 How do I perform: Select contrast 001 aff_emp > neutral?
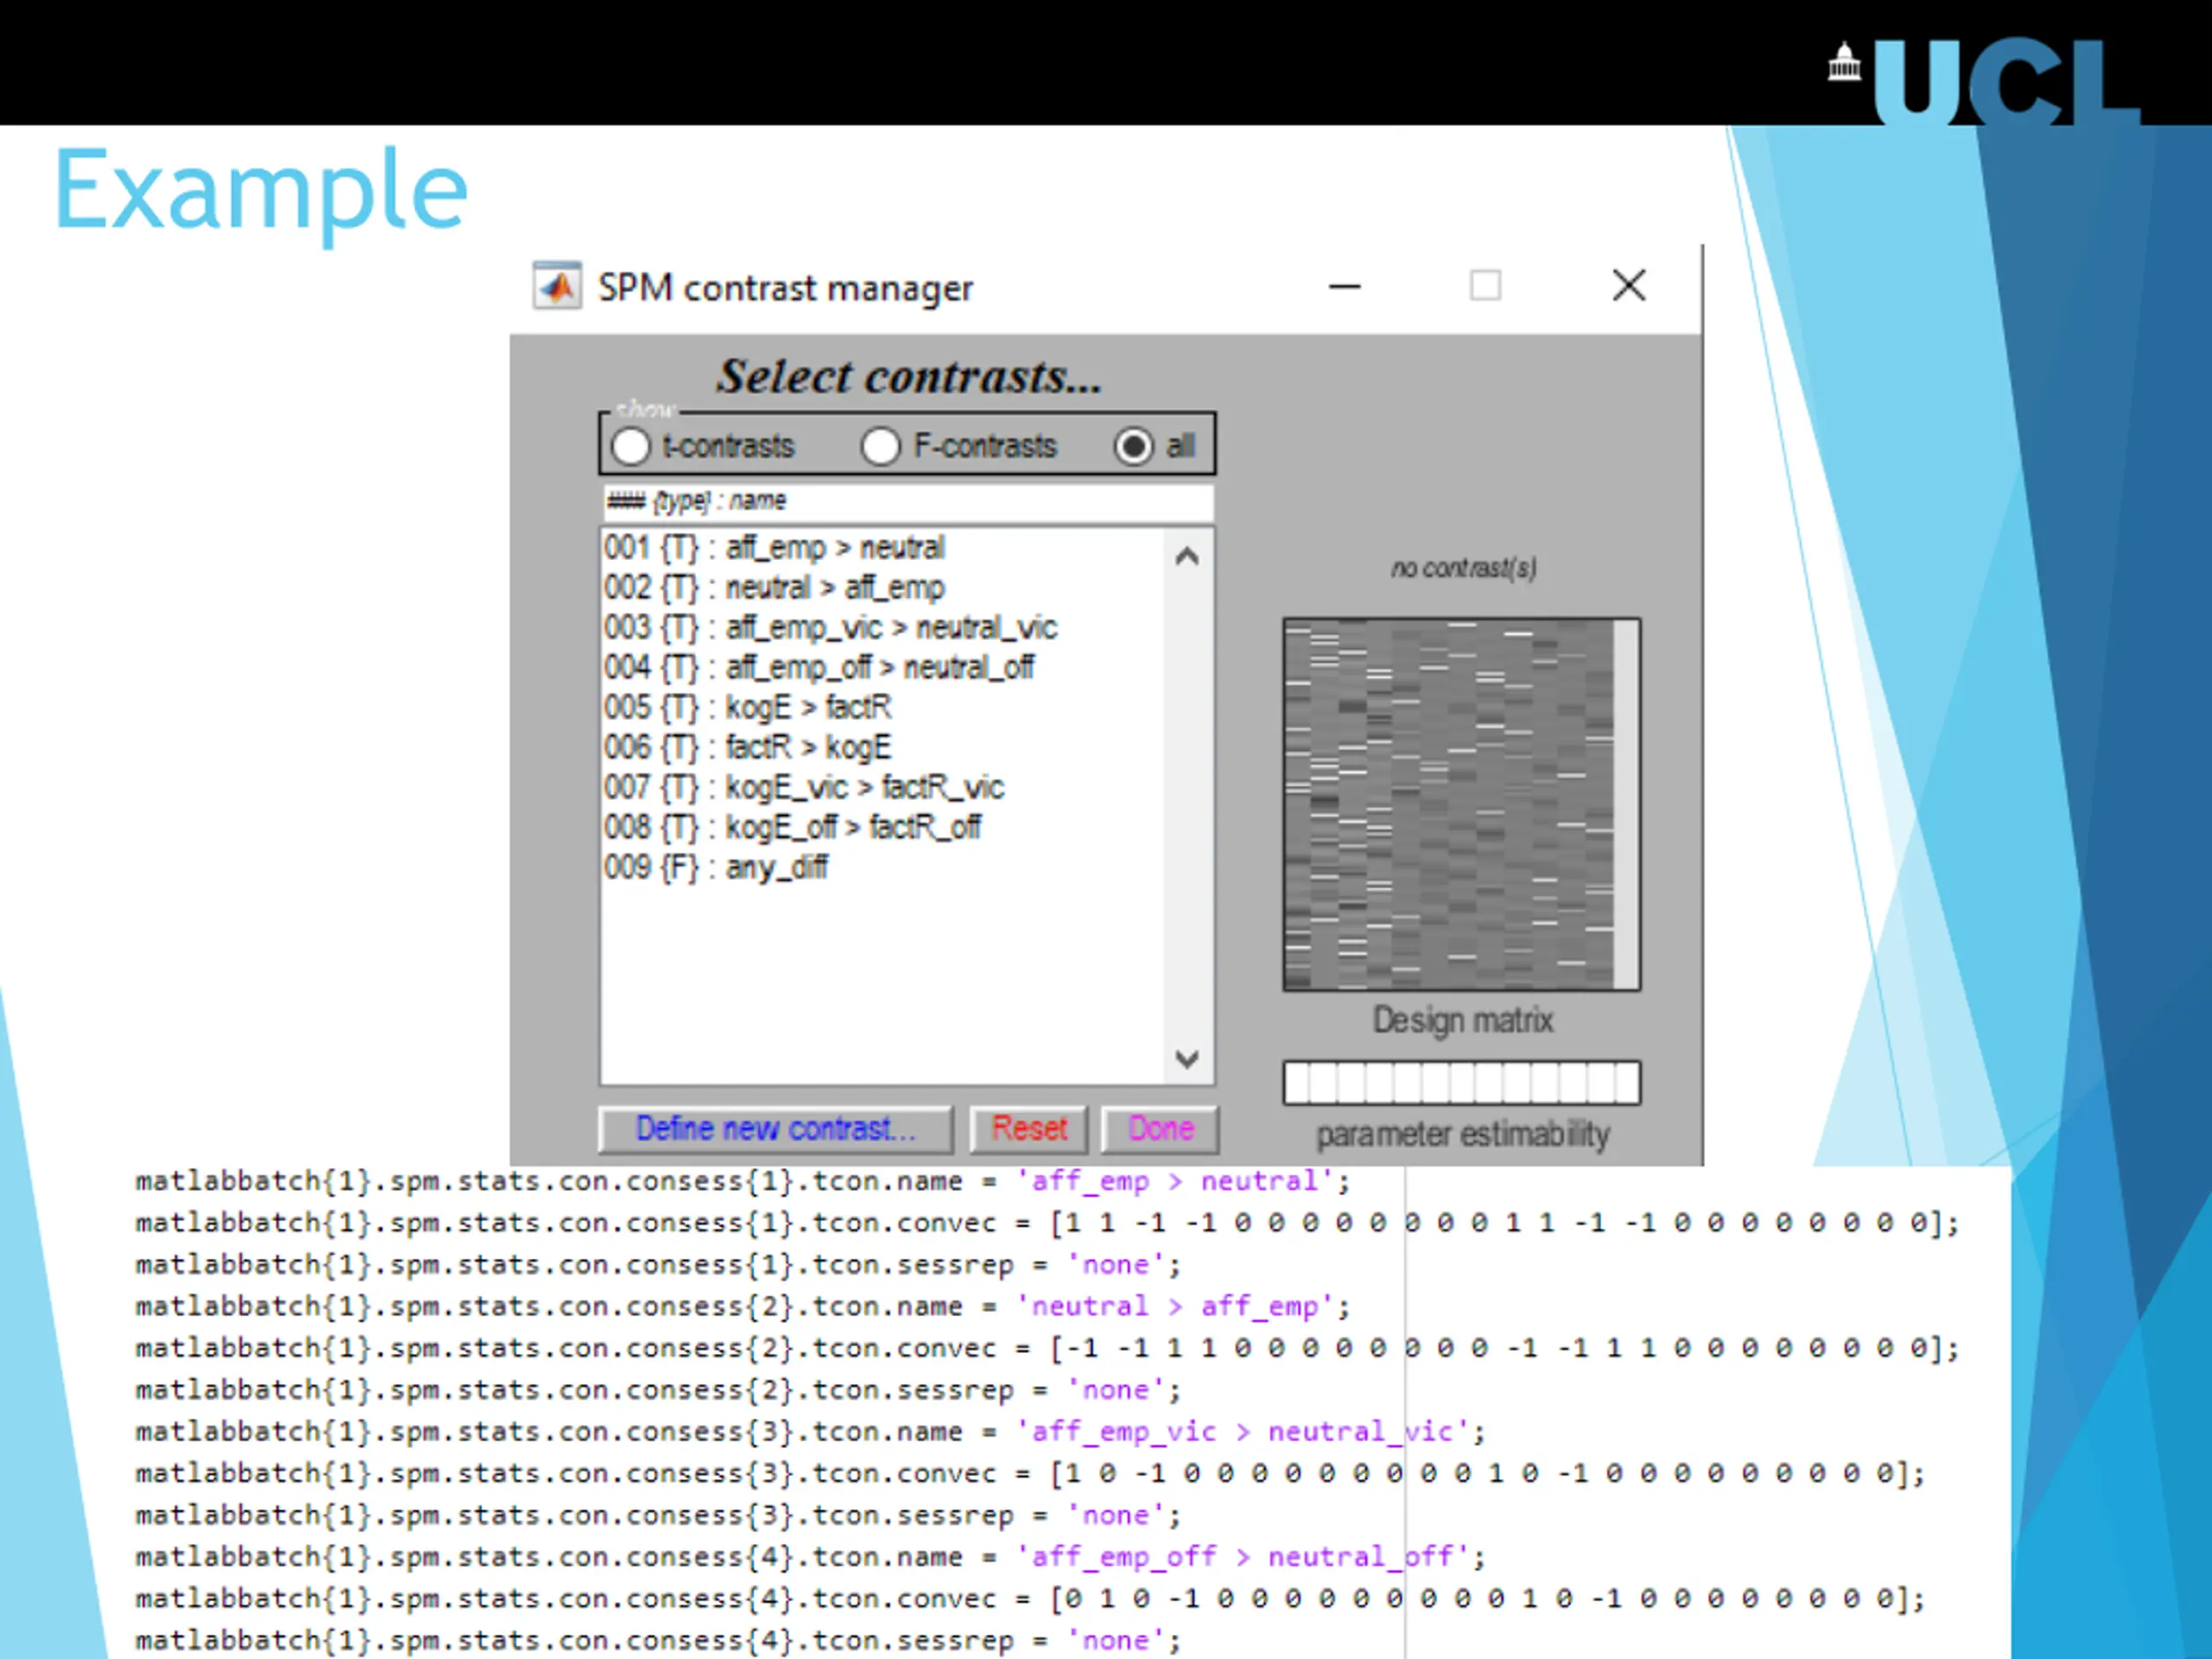(774, 548)
